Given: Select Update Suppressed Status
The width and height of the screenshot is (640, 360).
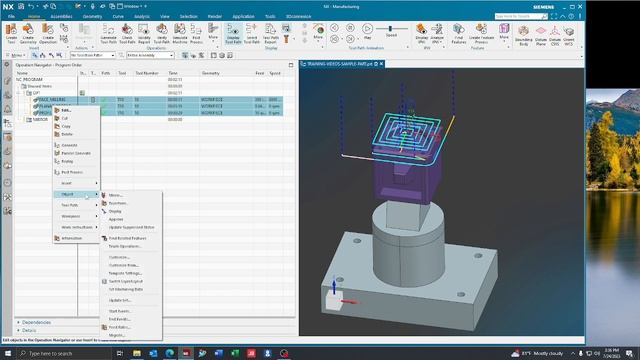Looking at the screenshot, I should [x=131, y=227].
